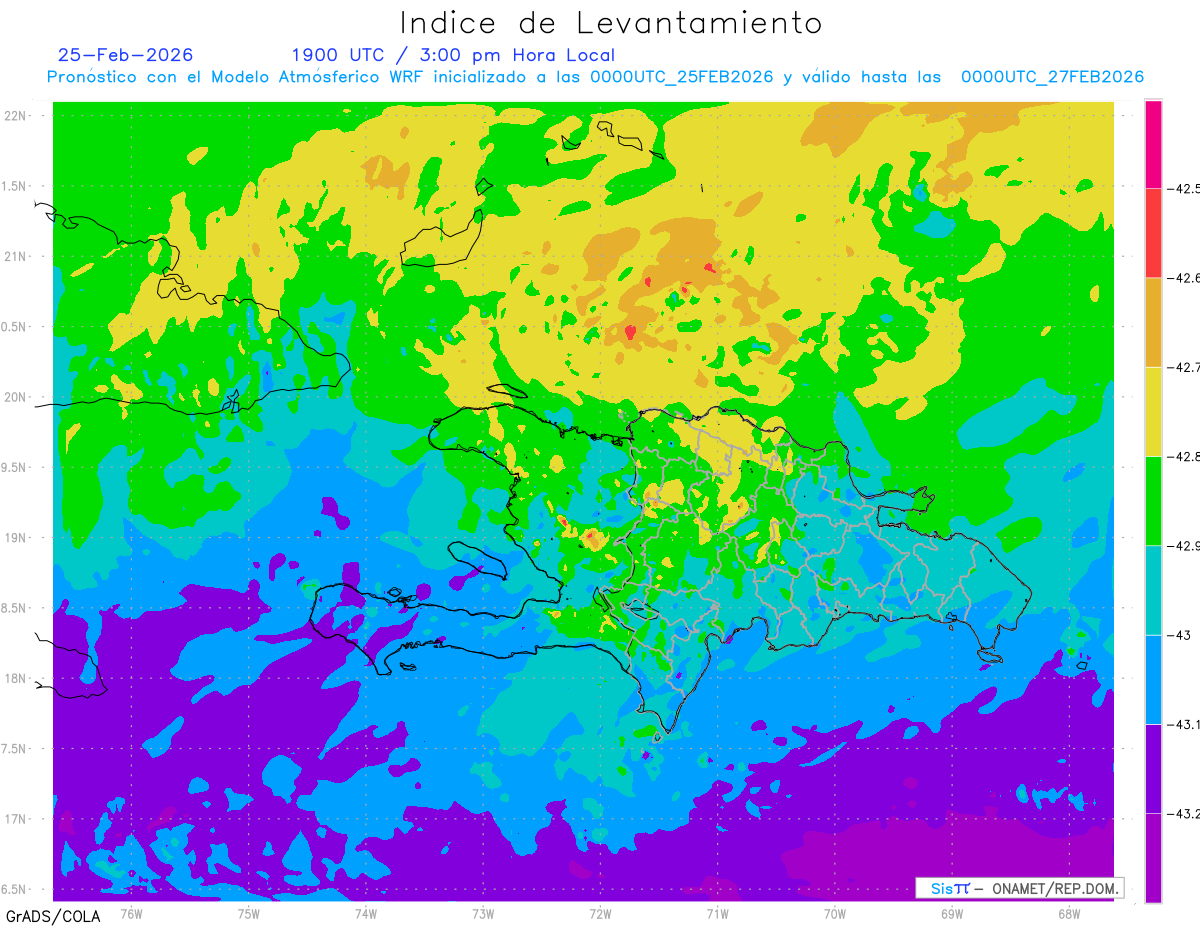
Task: Click the violet swatch below -43.2
Action: (x=1153, y=857)
